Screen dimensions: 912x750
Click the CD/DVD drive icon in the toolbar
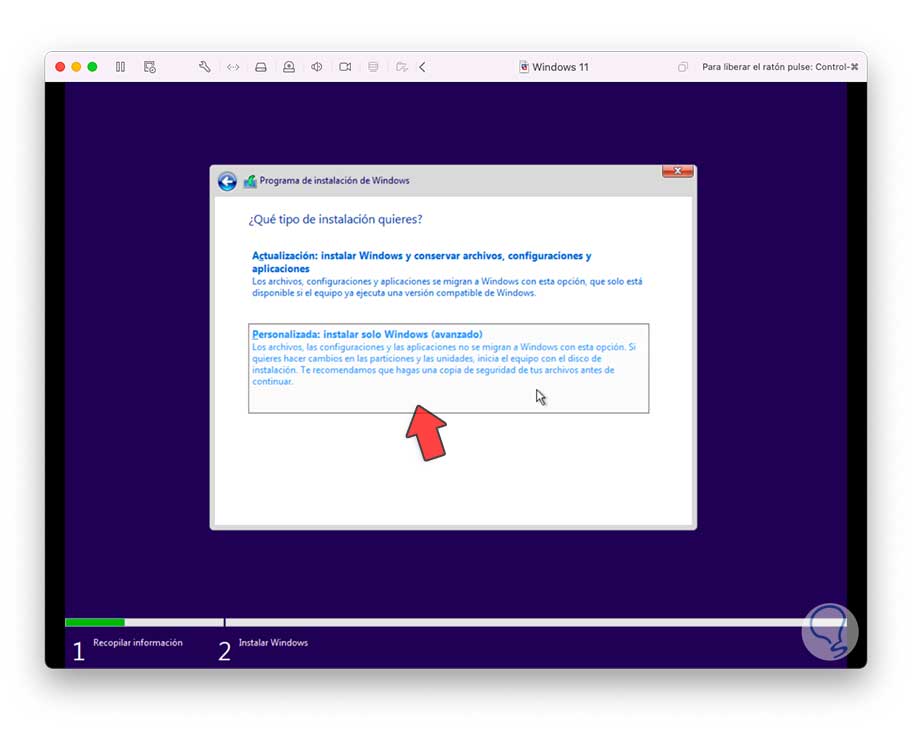click(x=288, y=67)
